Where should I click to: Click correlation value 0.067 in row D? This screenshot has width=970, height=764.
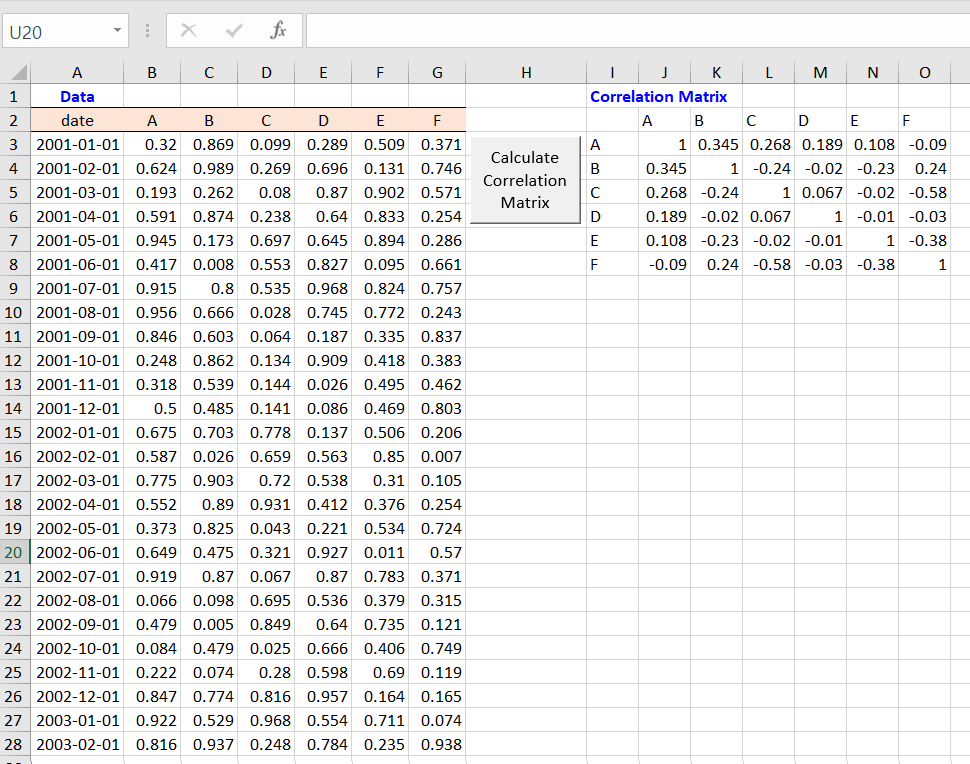pos(768,217)
